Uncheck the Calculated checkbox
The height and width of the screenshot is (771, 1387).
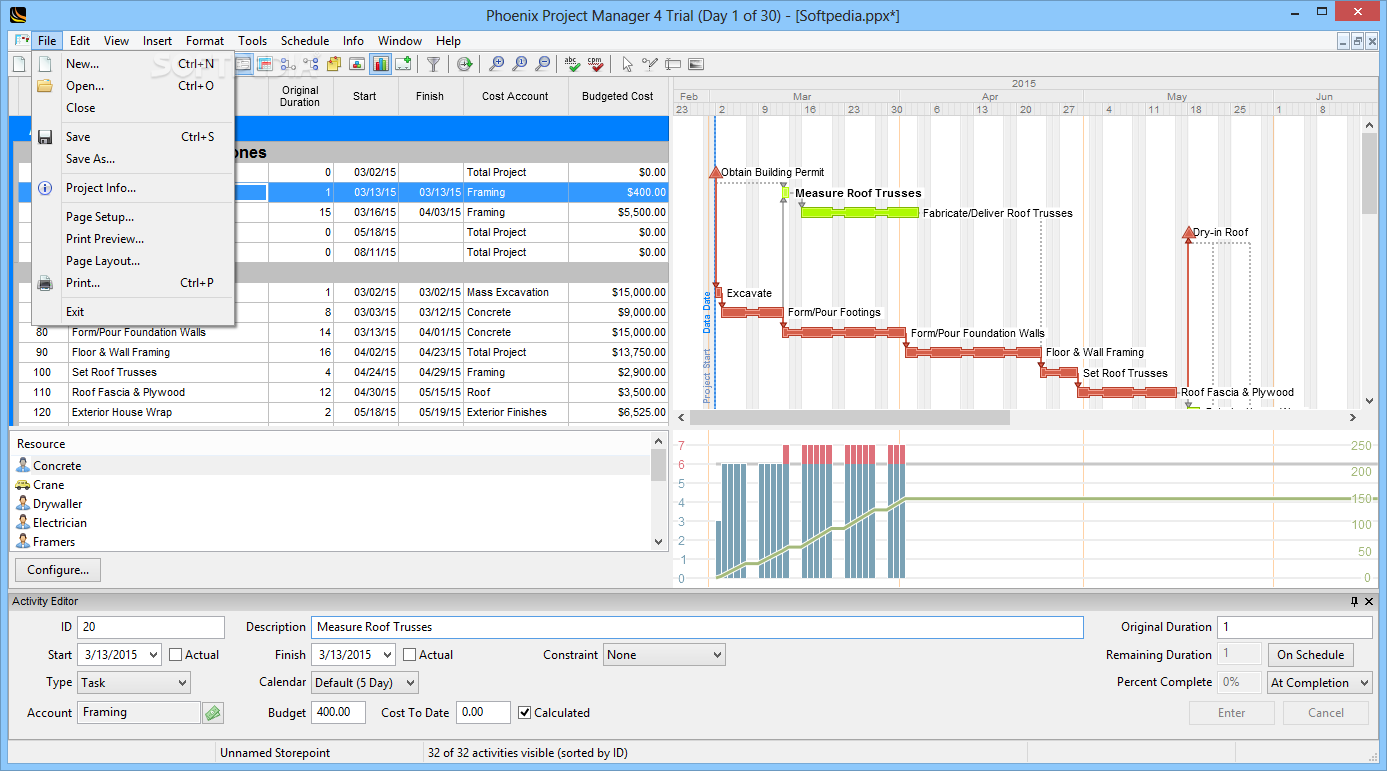coord(525,713)
